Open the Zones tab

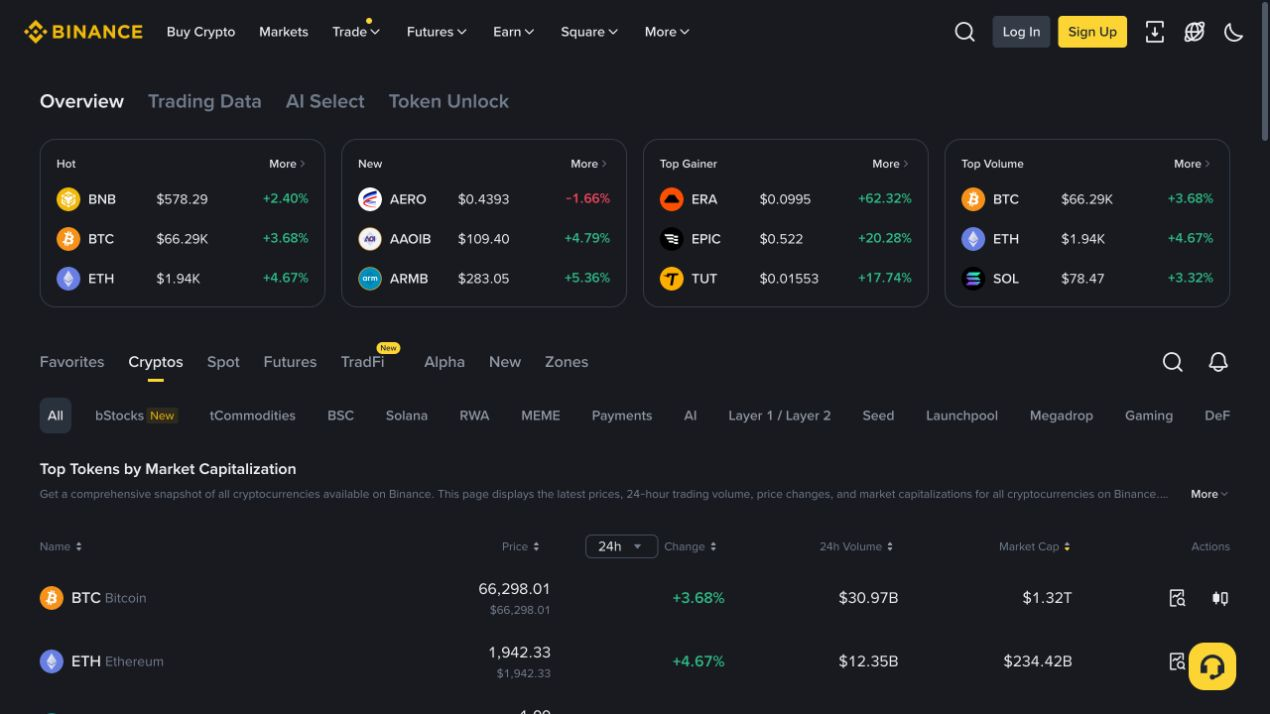point(566,362)
